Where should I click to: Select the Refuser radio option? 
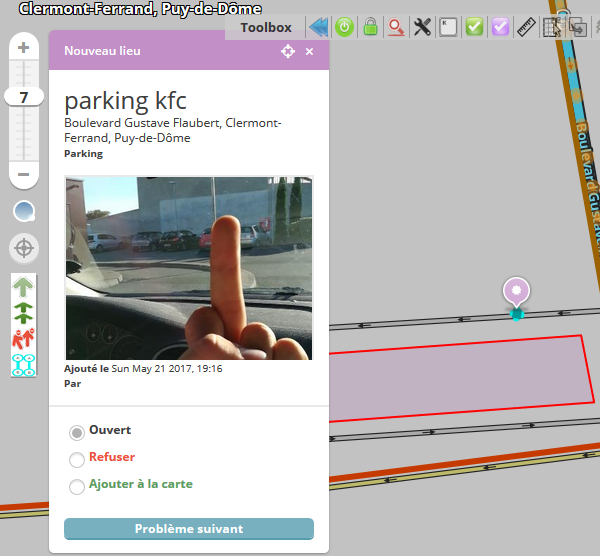click(77, 459)
